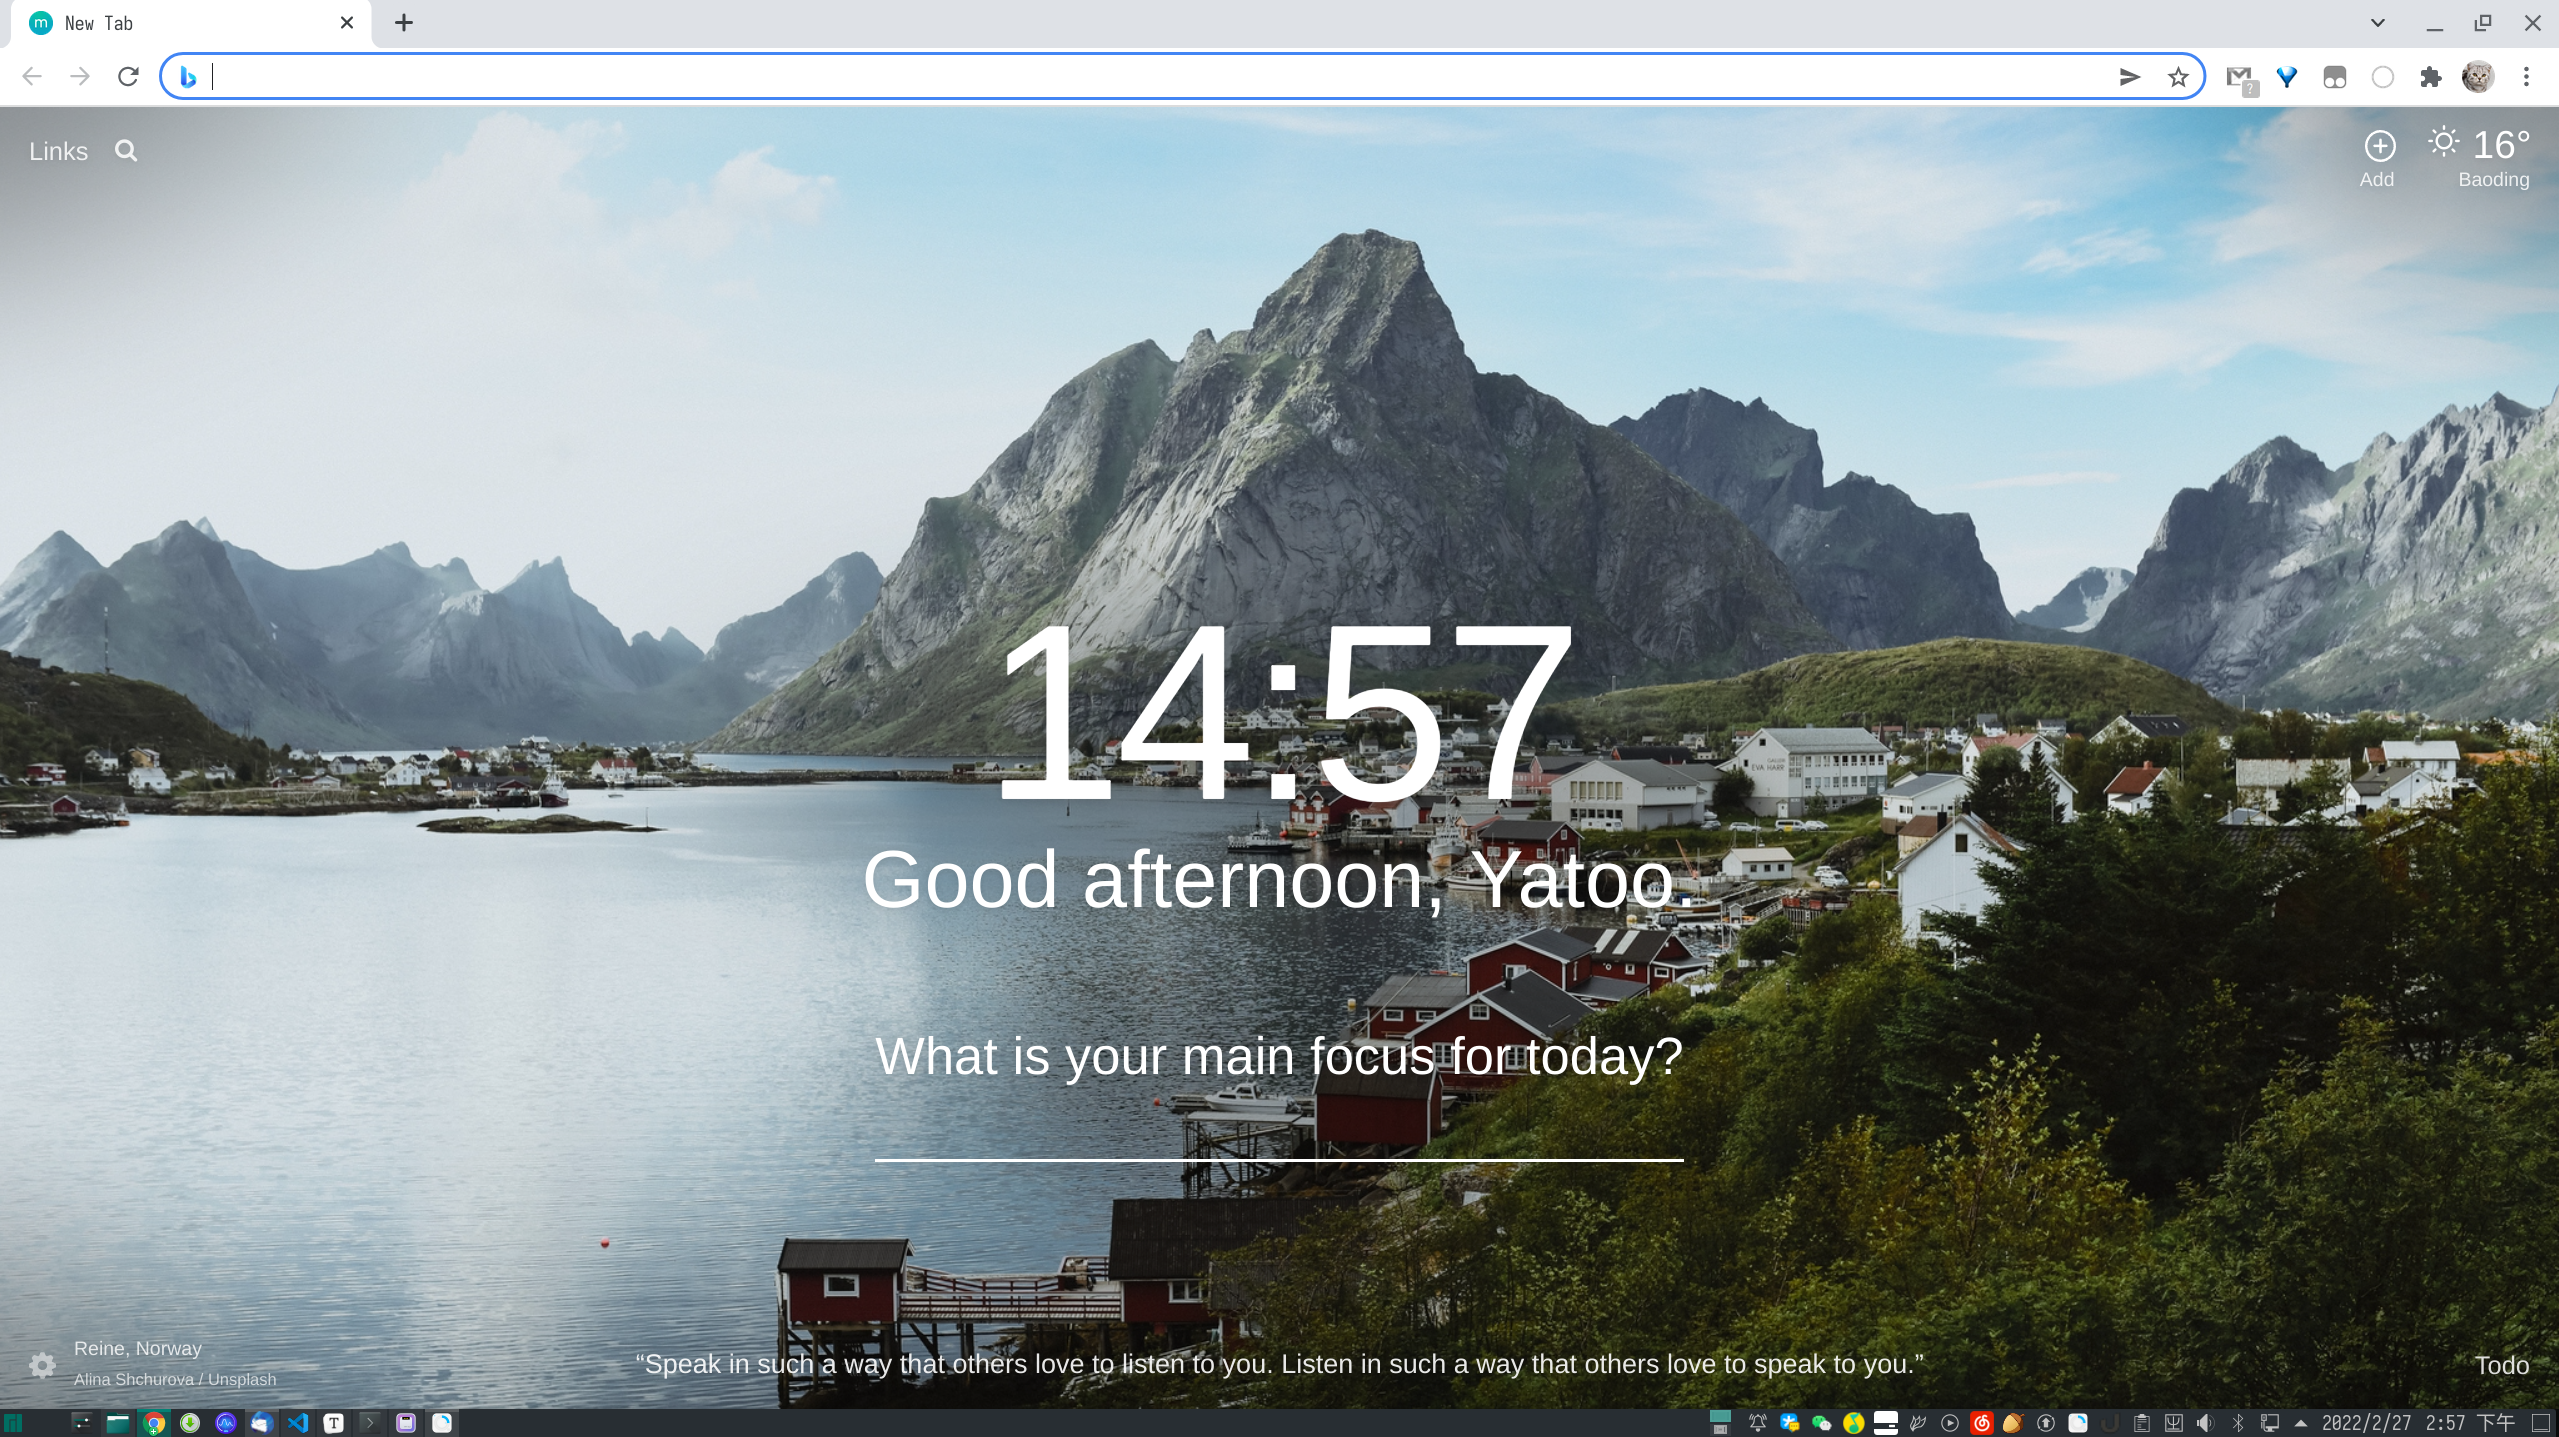Click the share/send page arrow icon

pos(2129,77)
